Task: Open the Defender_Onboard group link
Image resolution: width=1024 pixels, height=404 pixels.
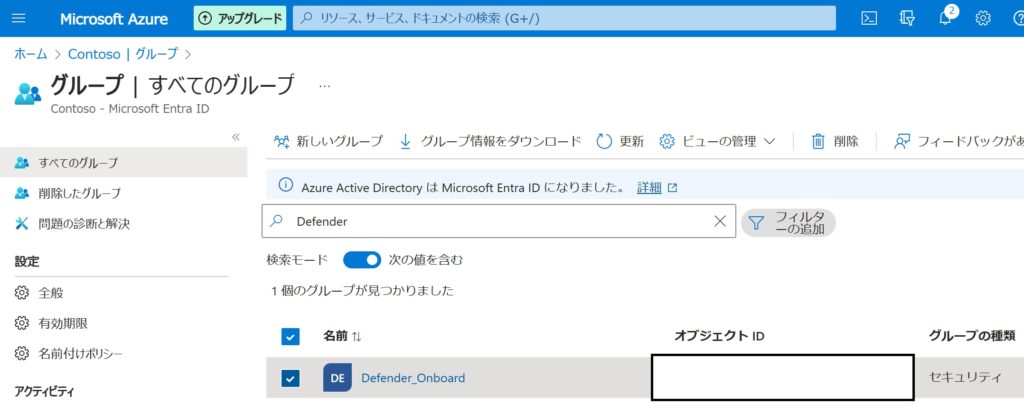Action: [x=412, y=378]
